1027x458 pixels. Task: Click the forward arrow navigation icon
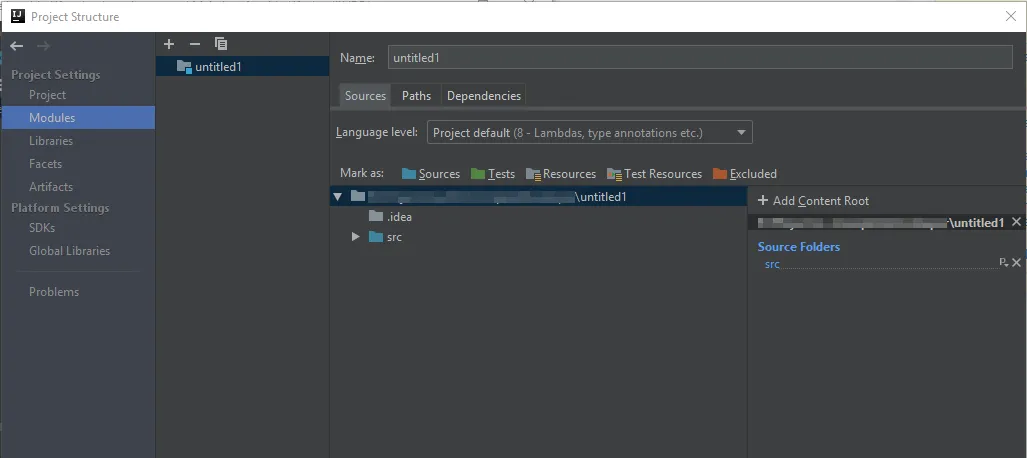(x=43, y=46)
